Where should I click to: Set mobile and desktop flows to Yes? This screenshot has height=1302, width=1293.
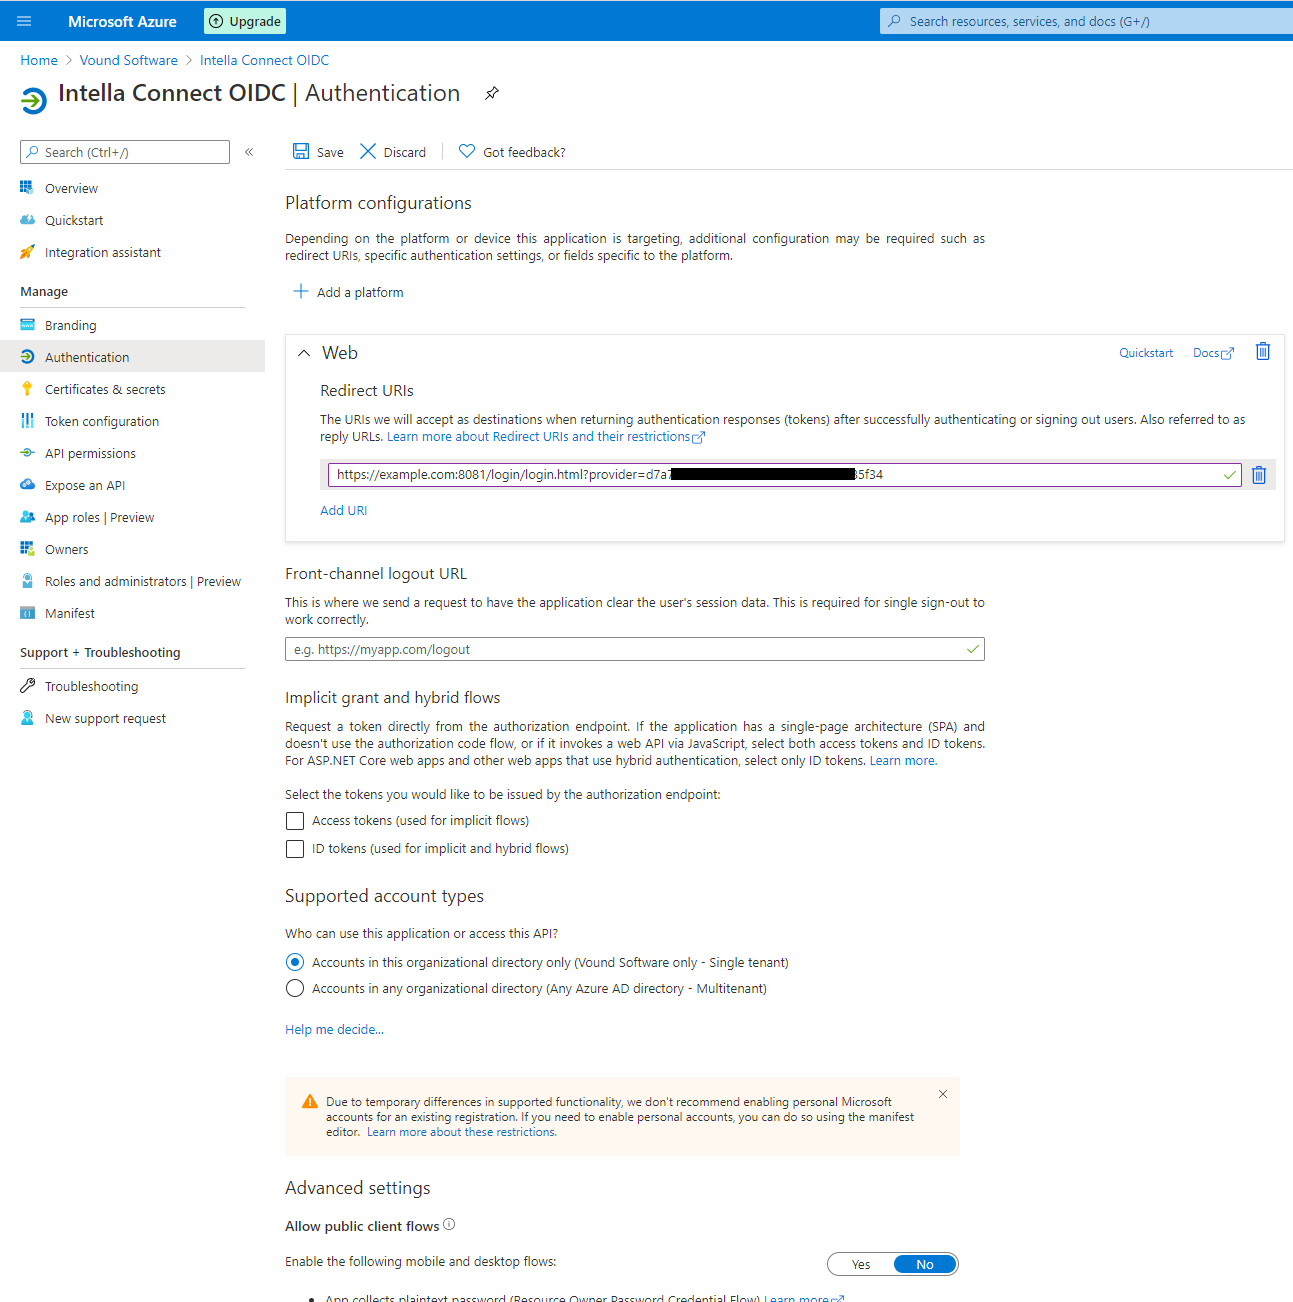tap(859, 1263)
